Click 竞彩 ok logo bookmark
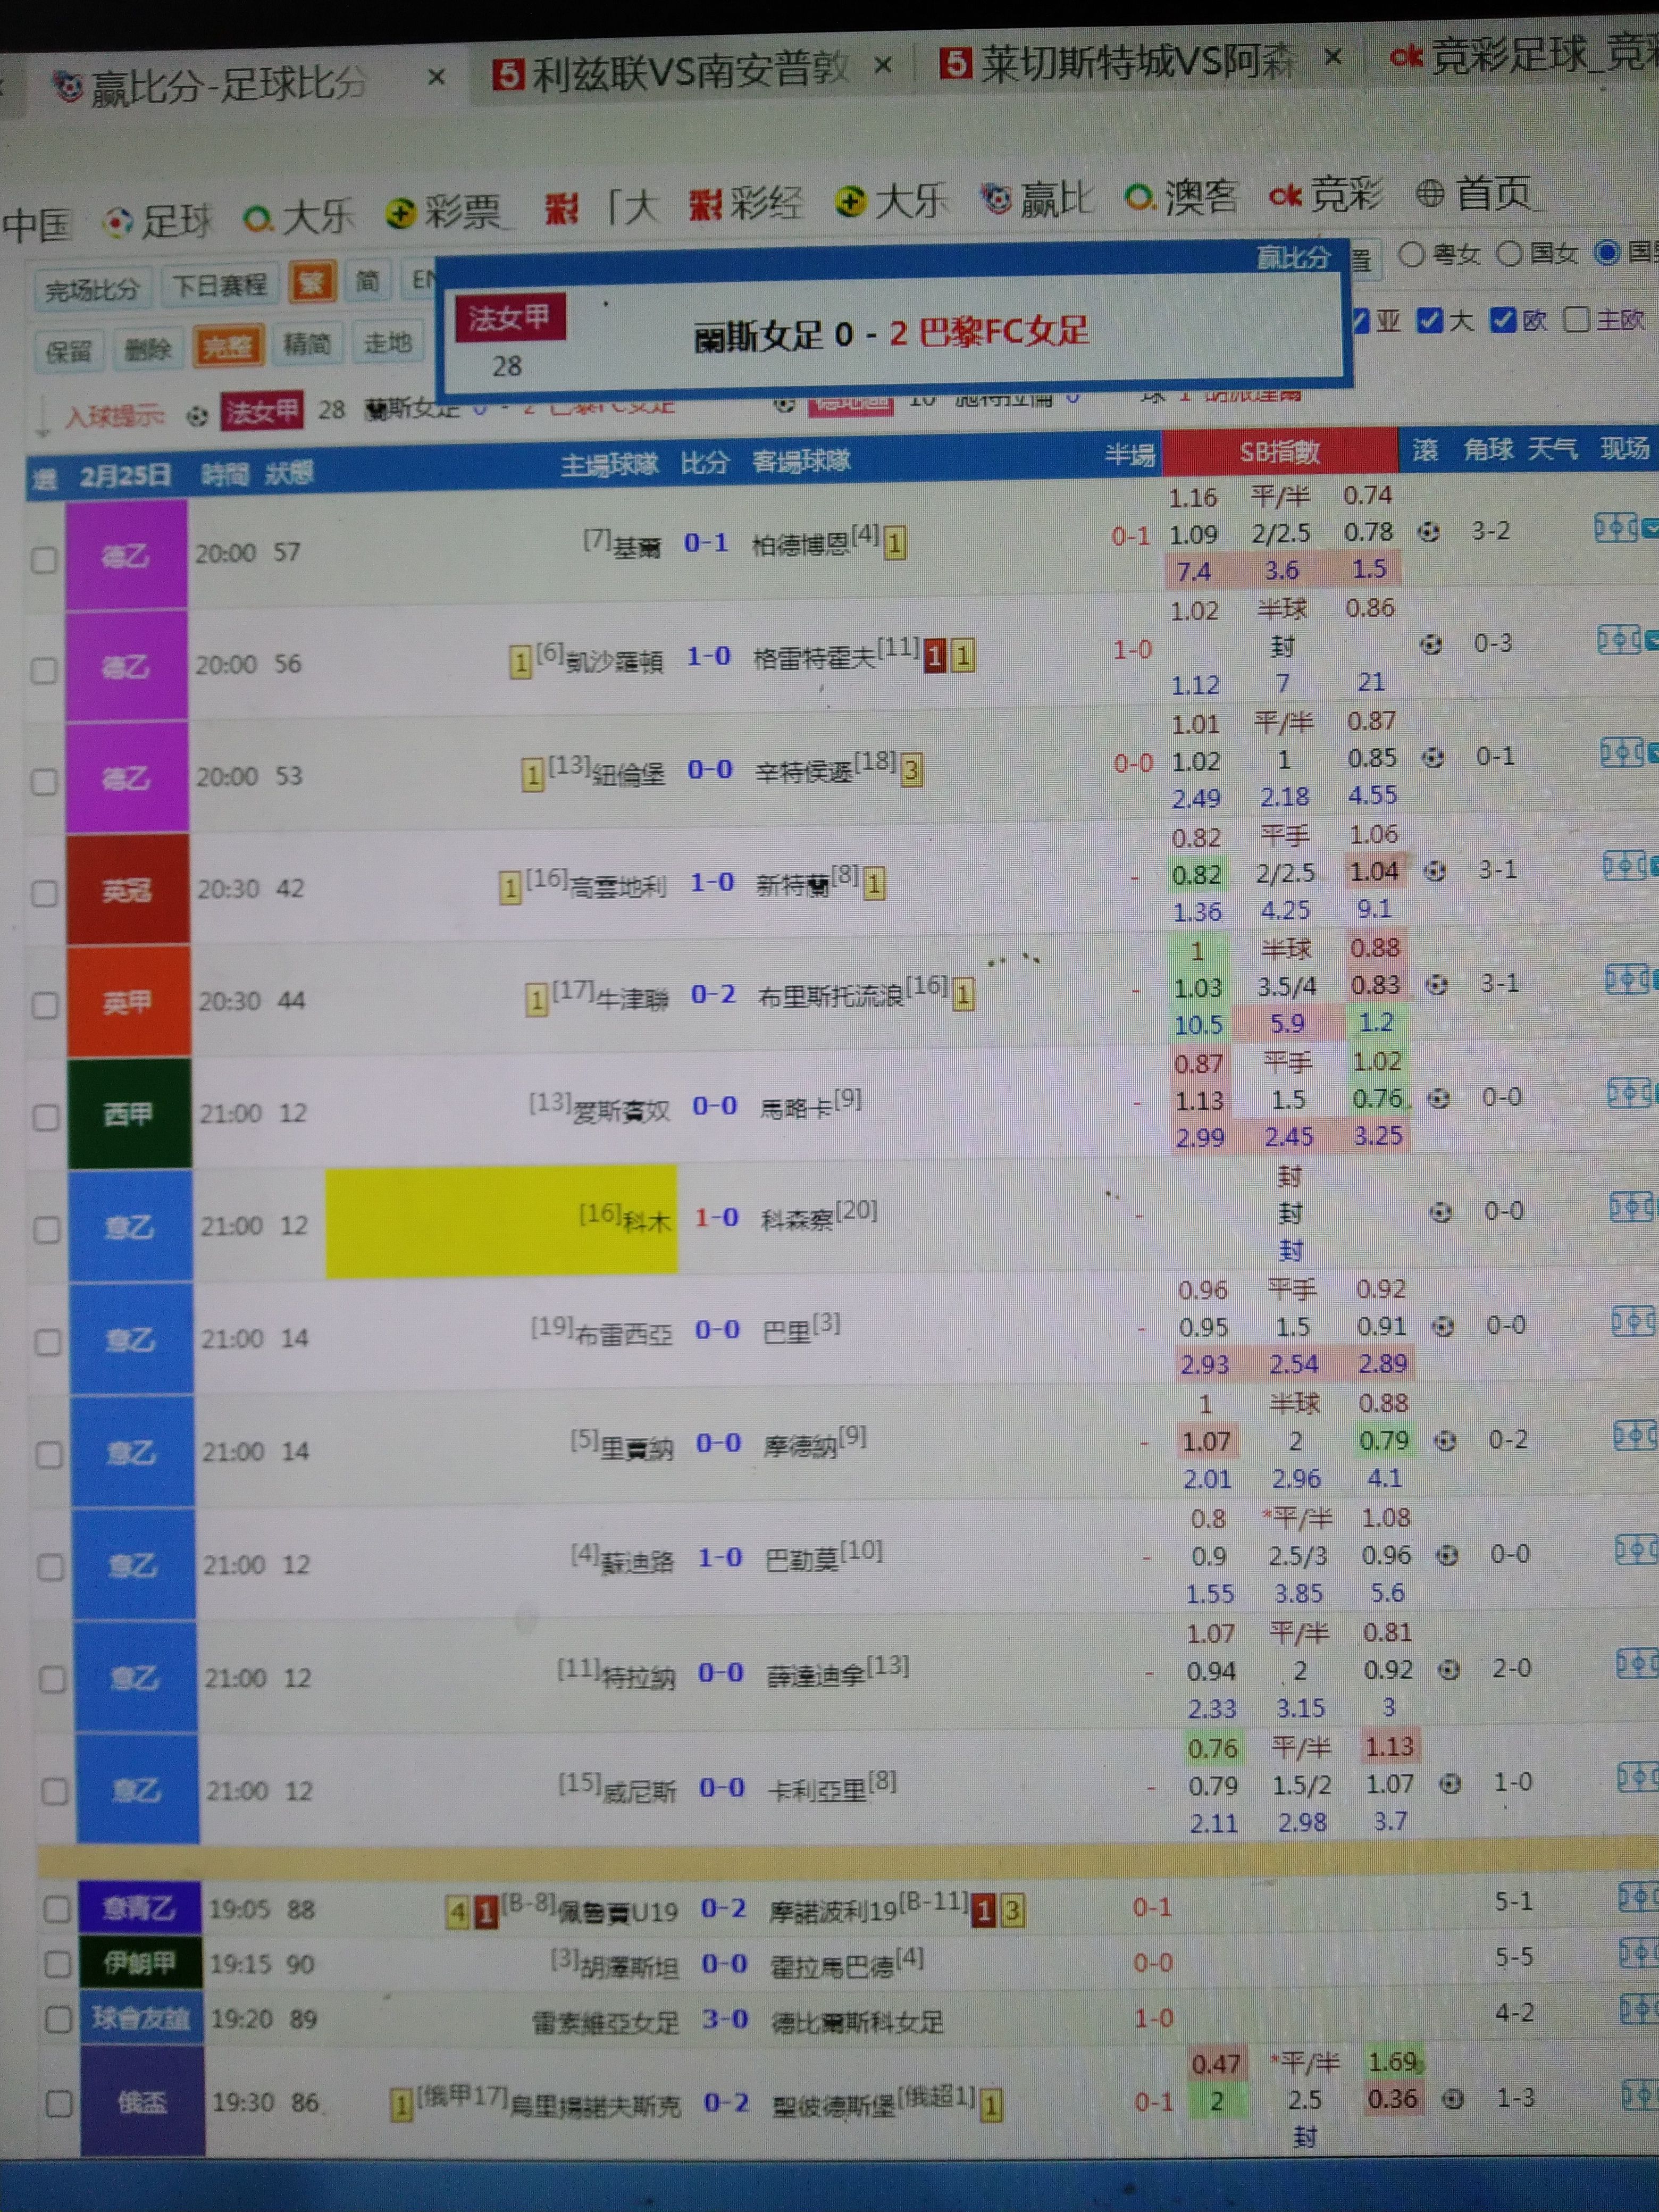1659x2212 pixels. tap(1284, 196)
